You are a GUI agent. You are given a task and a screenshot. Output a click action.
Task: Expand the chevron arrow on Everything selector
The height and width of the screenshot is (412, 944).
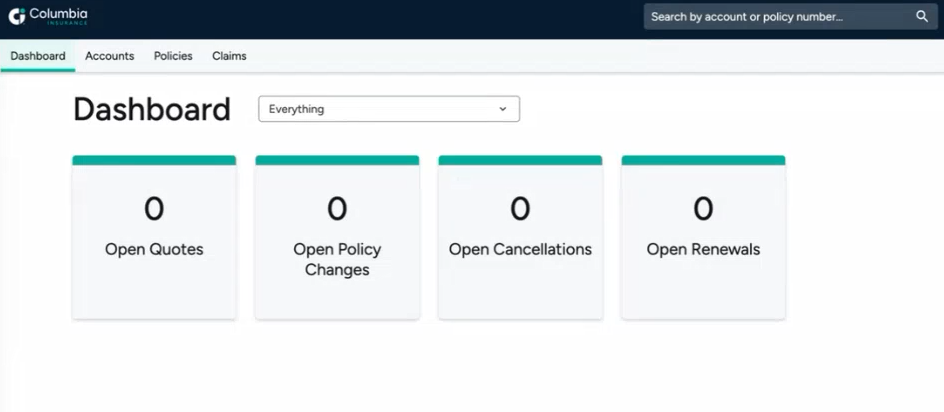click(503, 109)
